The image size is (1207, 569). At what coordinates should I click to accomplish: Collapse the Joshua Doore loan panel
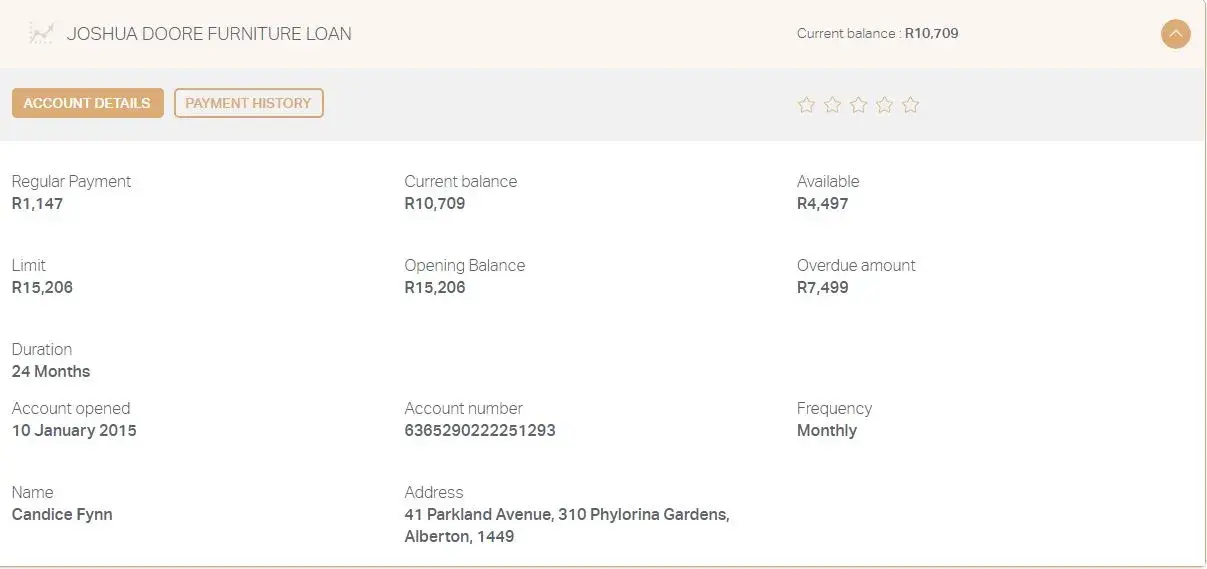point(1175,34)
